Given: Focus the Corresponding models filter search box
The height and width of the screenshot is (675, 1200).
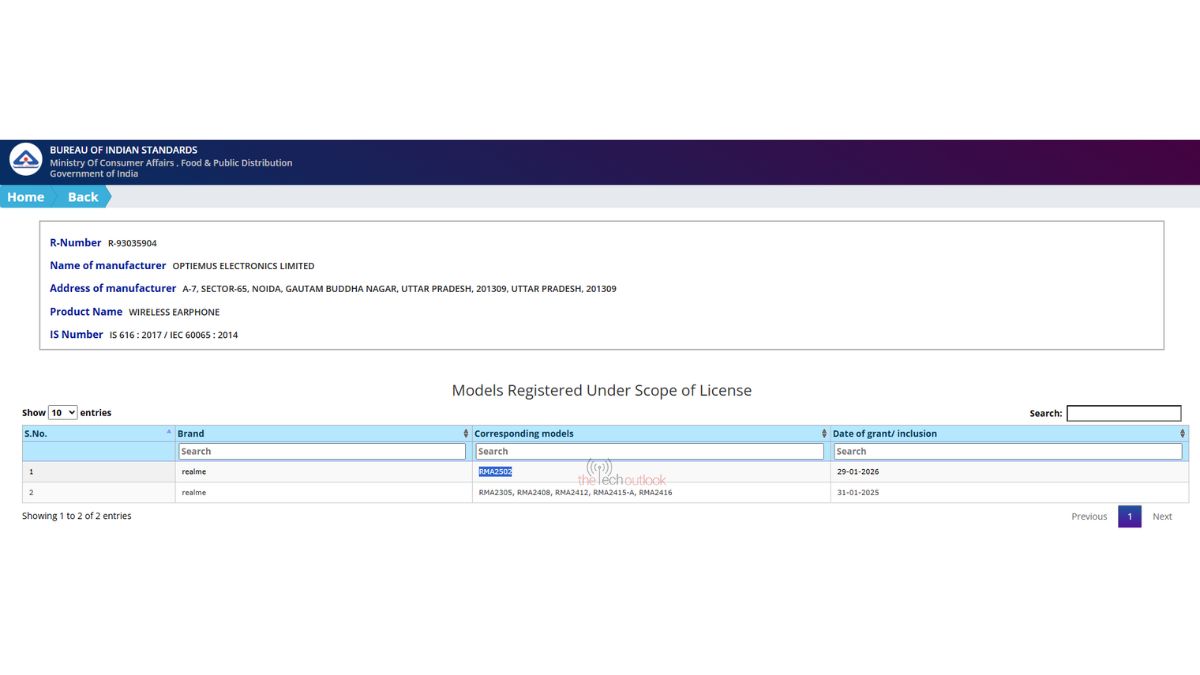Looking at the screenshot, I should pyautogui.click(x=650, y=451).
